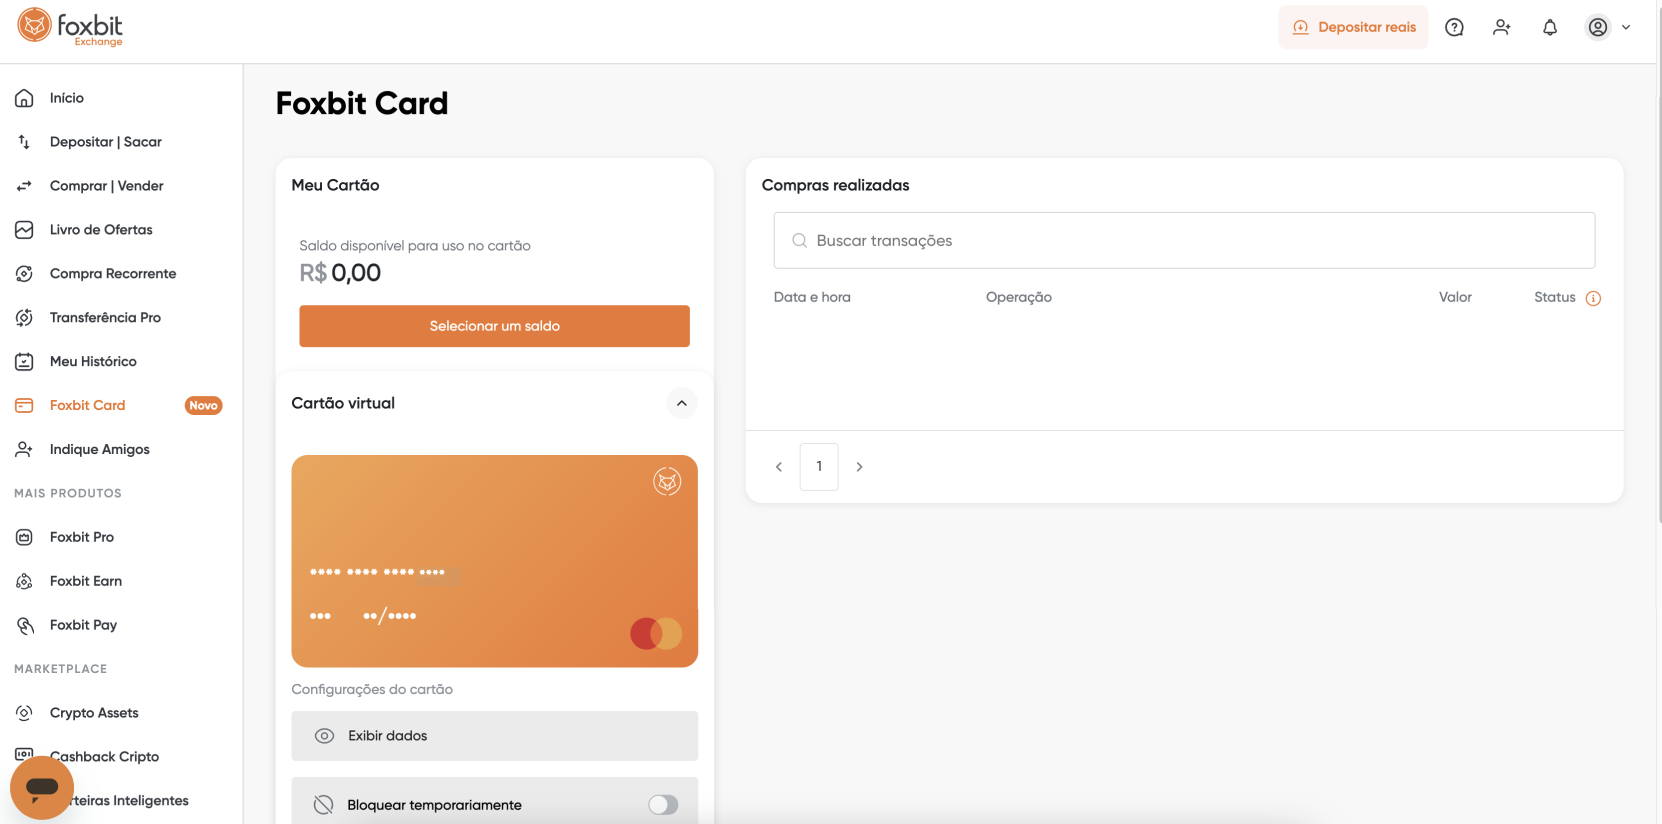
Task: Click the Depositar | Sacar arrows icon
Action: tap(24, 142)
